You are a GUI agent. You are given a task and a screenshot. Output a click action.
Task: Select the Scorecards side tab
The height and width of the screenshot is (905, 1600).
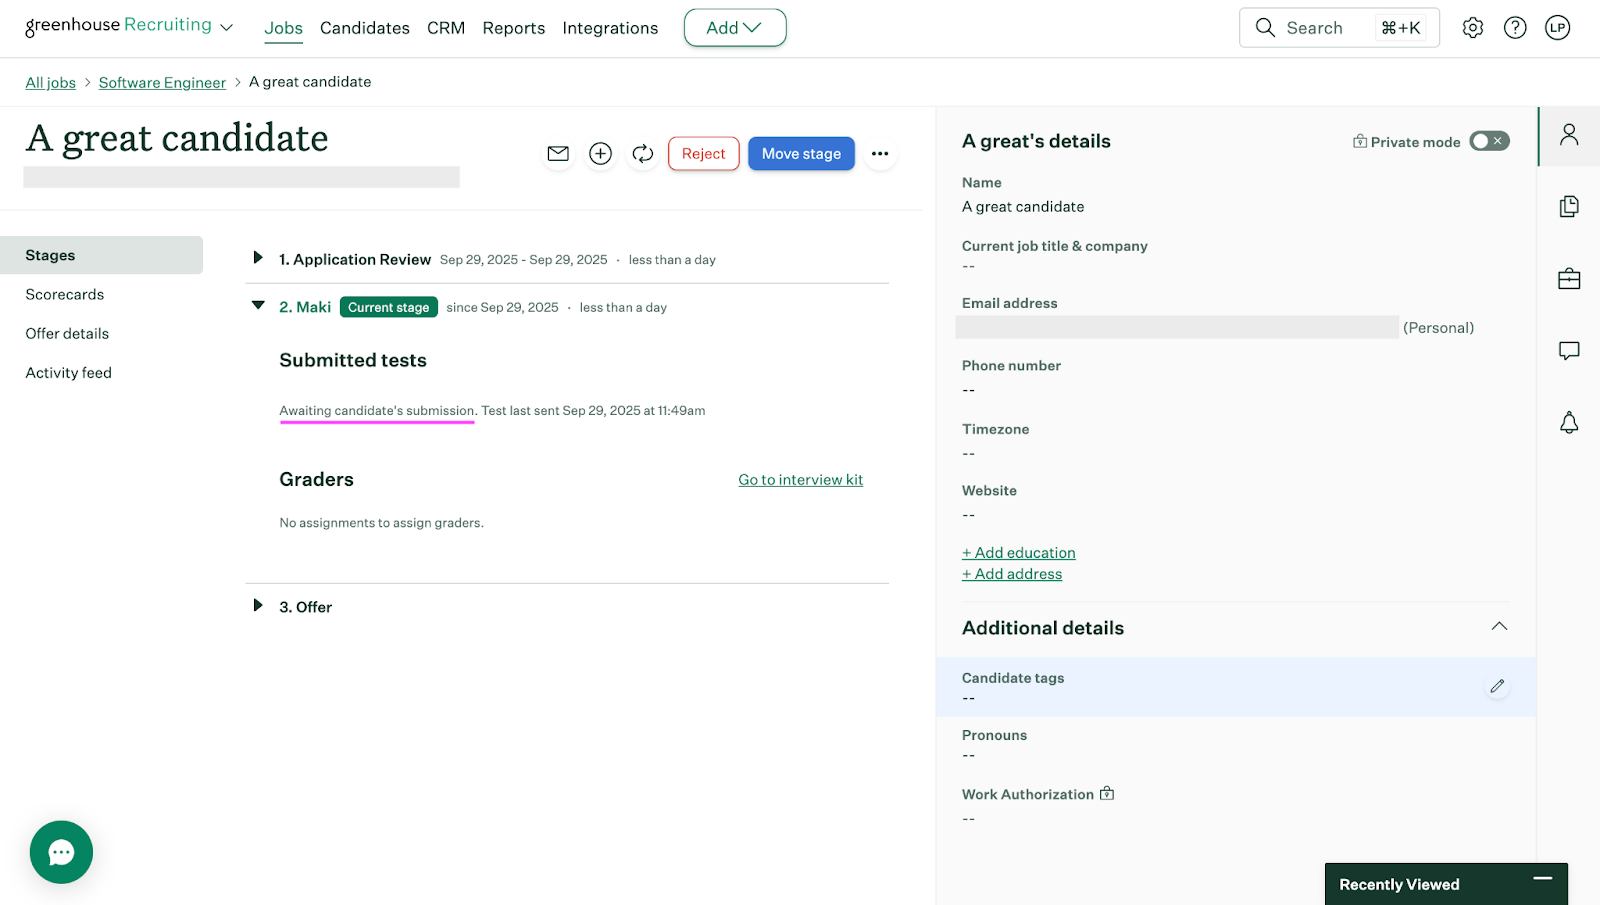pyautogui.click(x=65, y=294)
